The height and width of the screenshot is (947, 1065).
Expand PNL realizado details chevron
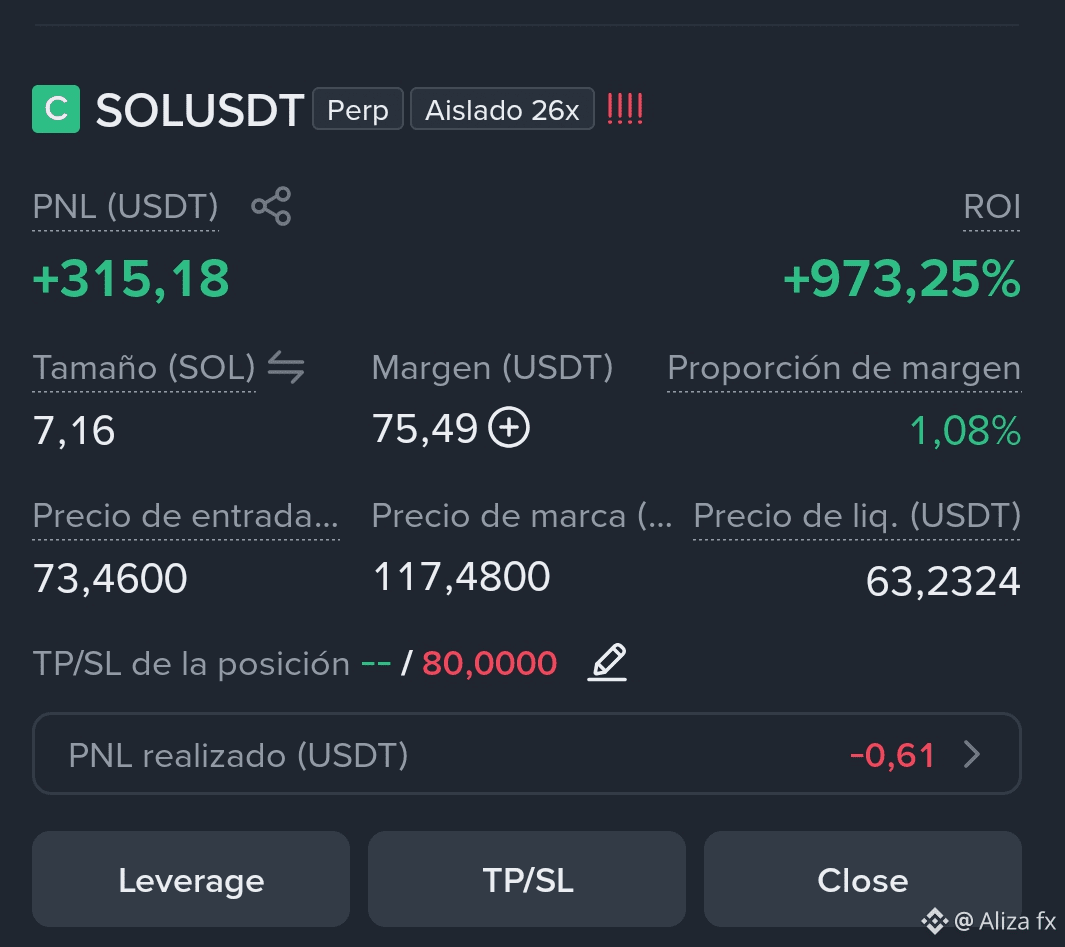pyautogui.click(x=973, y=754)
